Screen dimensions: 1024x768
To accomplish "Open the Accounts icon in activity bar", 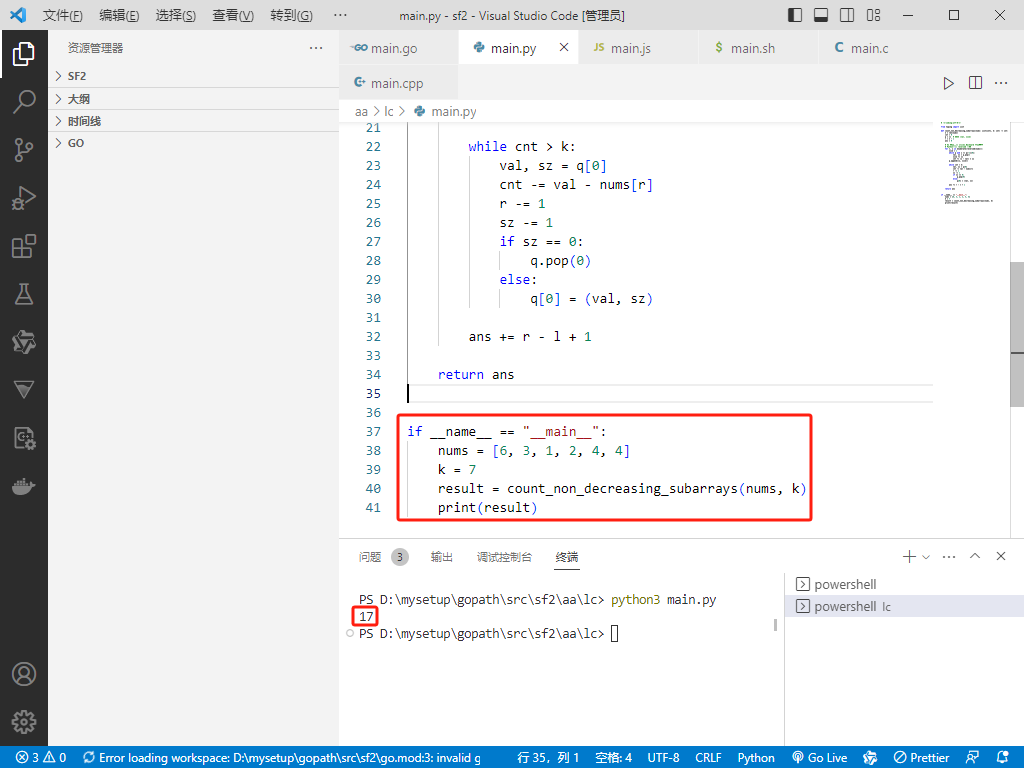I will click(x=24, y=674).
